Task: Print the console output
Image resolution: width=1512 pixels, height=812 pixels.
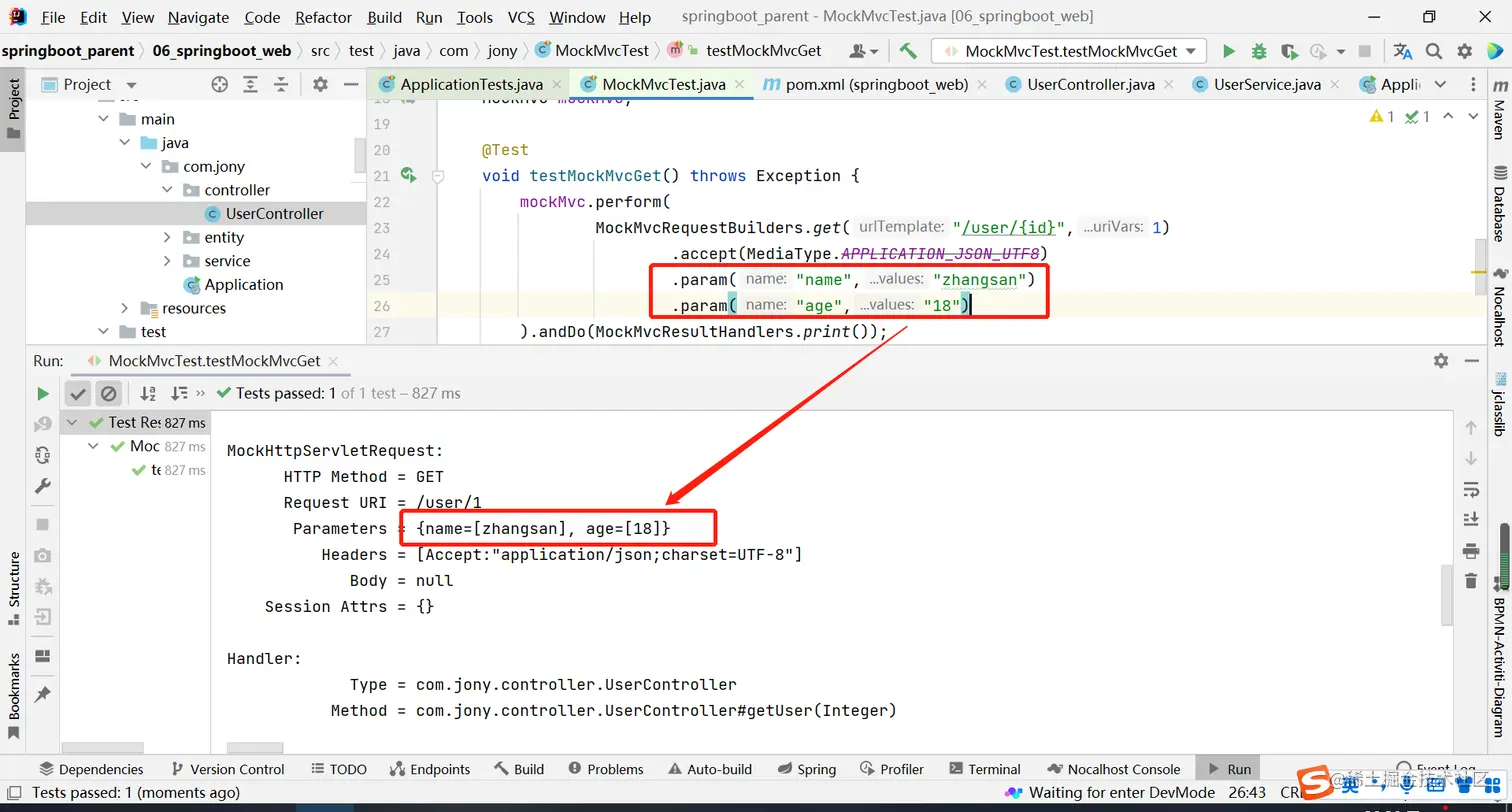Action: tap(1471, 550)
